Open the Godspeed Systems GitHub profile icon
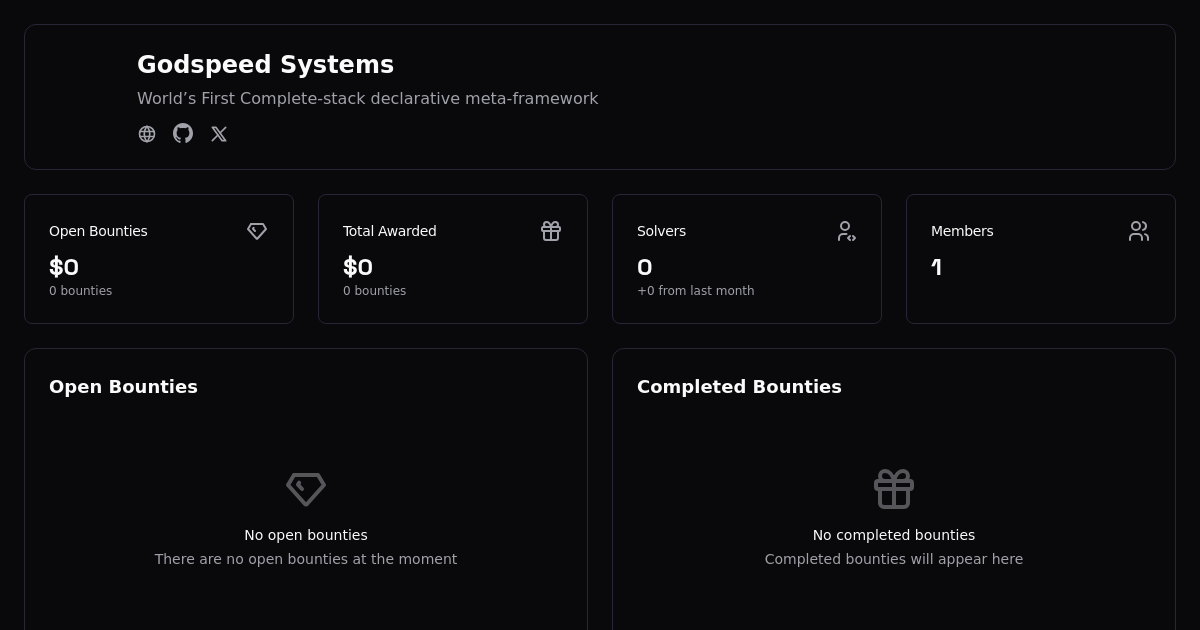This screenshot has height=630, width=1200. point(183,134)
